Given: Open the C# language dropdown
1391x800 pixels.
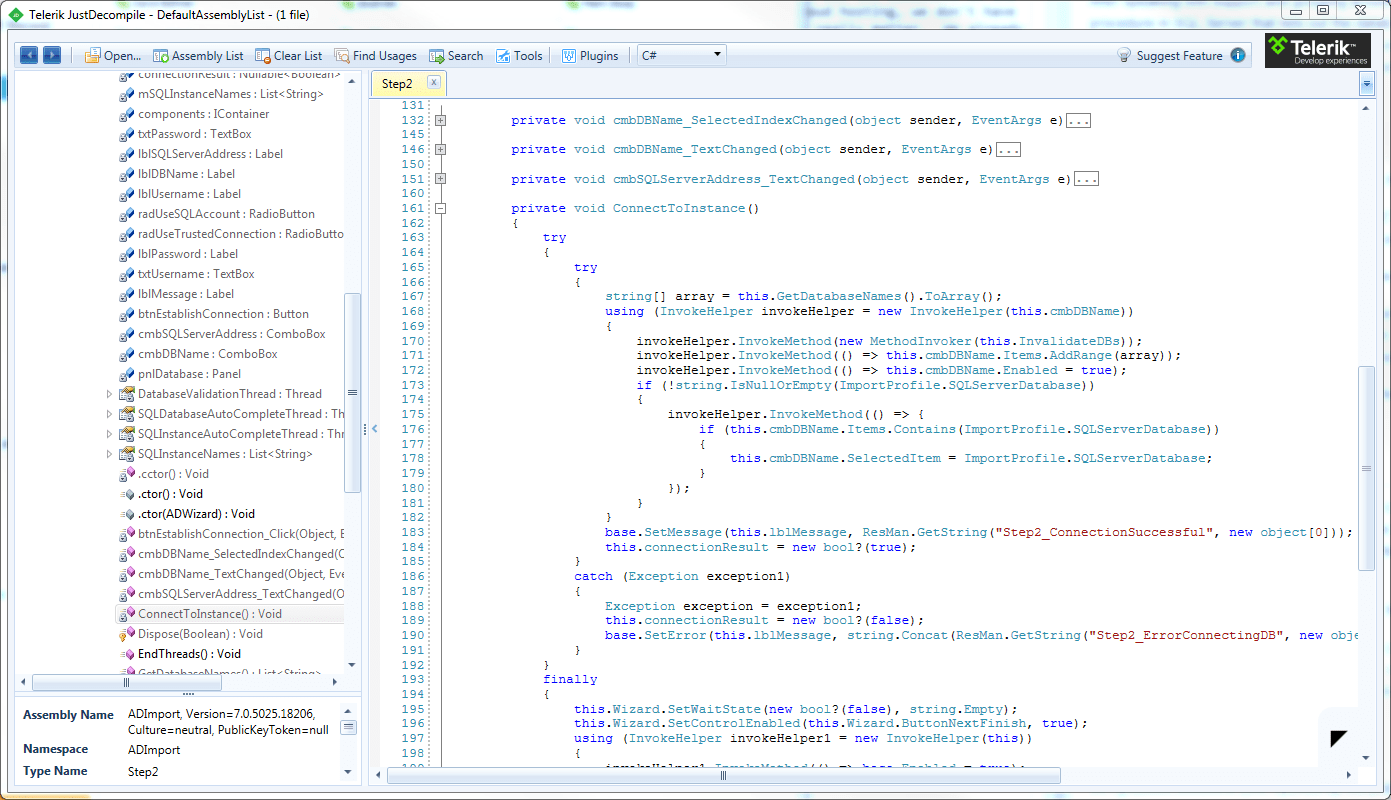Looking at the screenshot, I should click(x=682, y=55).
